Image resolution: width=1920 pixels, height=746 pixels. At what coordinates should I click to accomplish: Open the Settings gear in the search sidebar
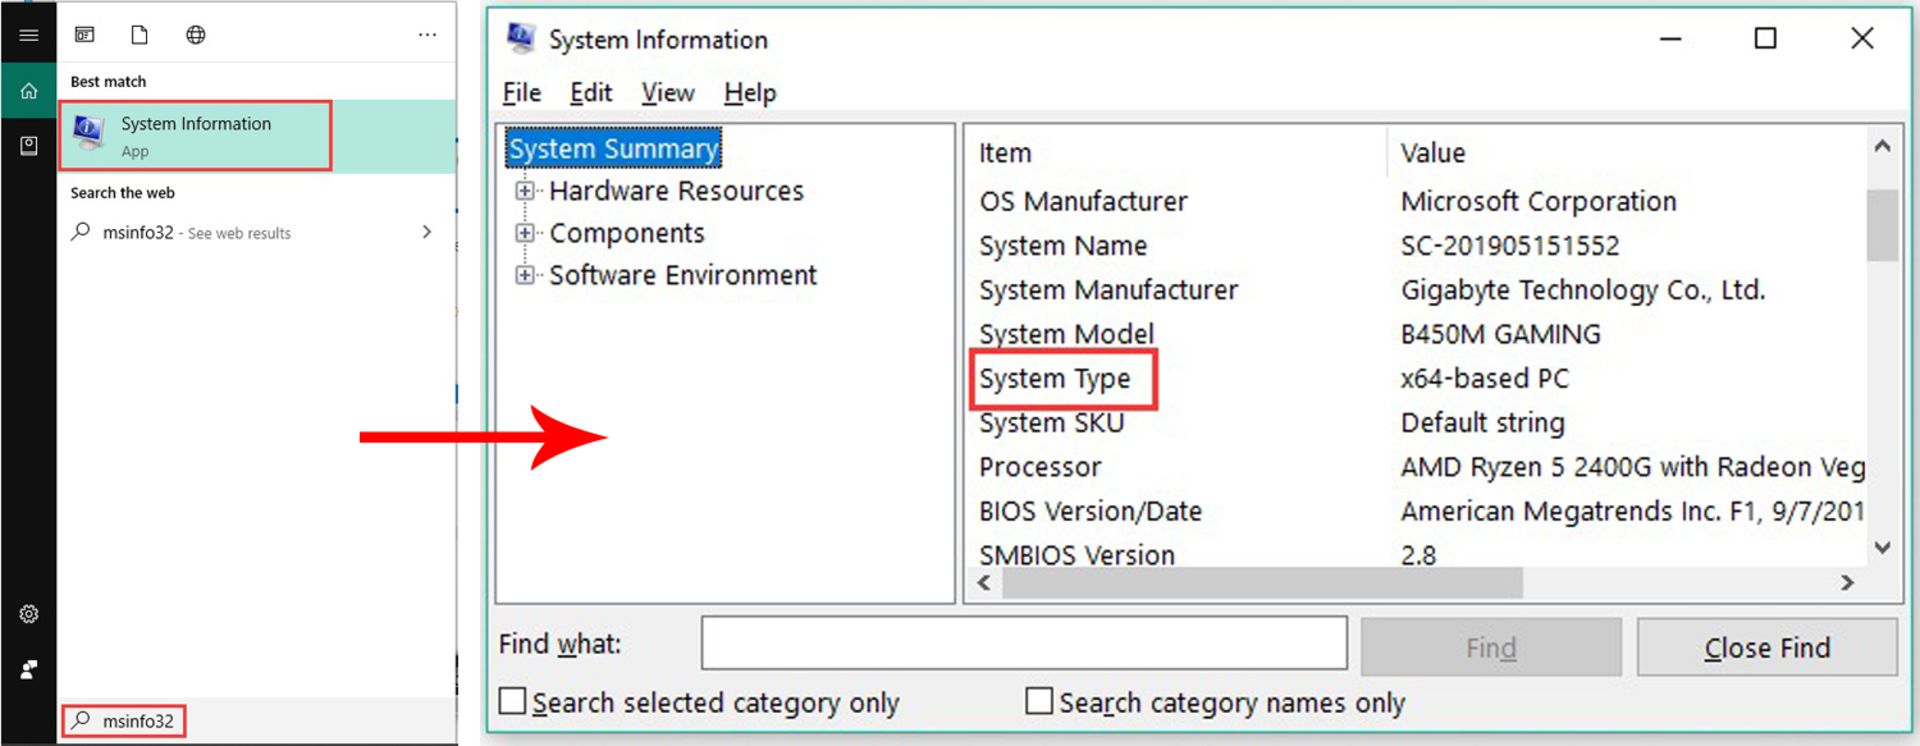28,614
